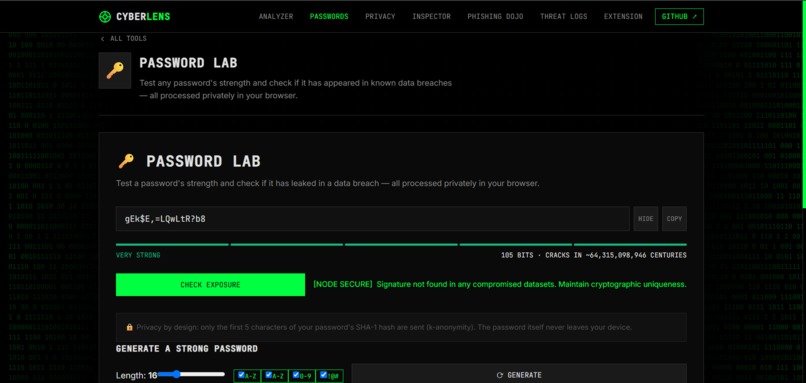Open the Extension page
The width and height of the screenshot is (806, 383).
pyautogui.click(x=623, y=16)
